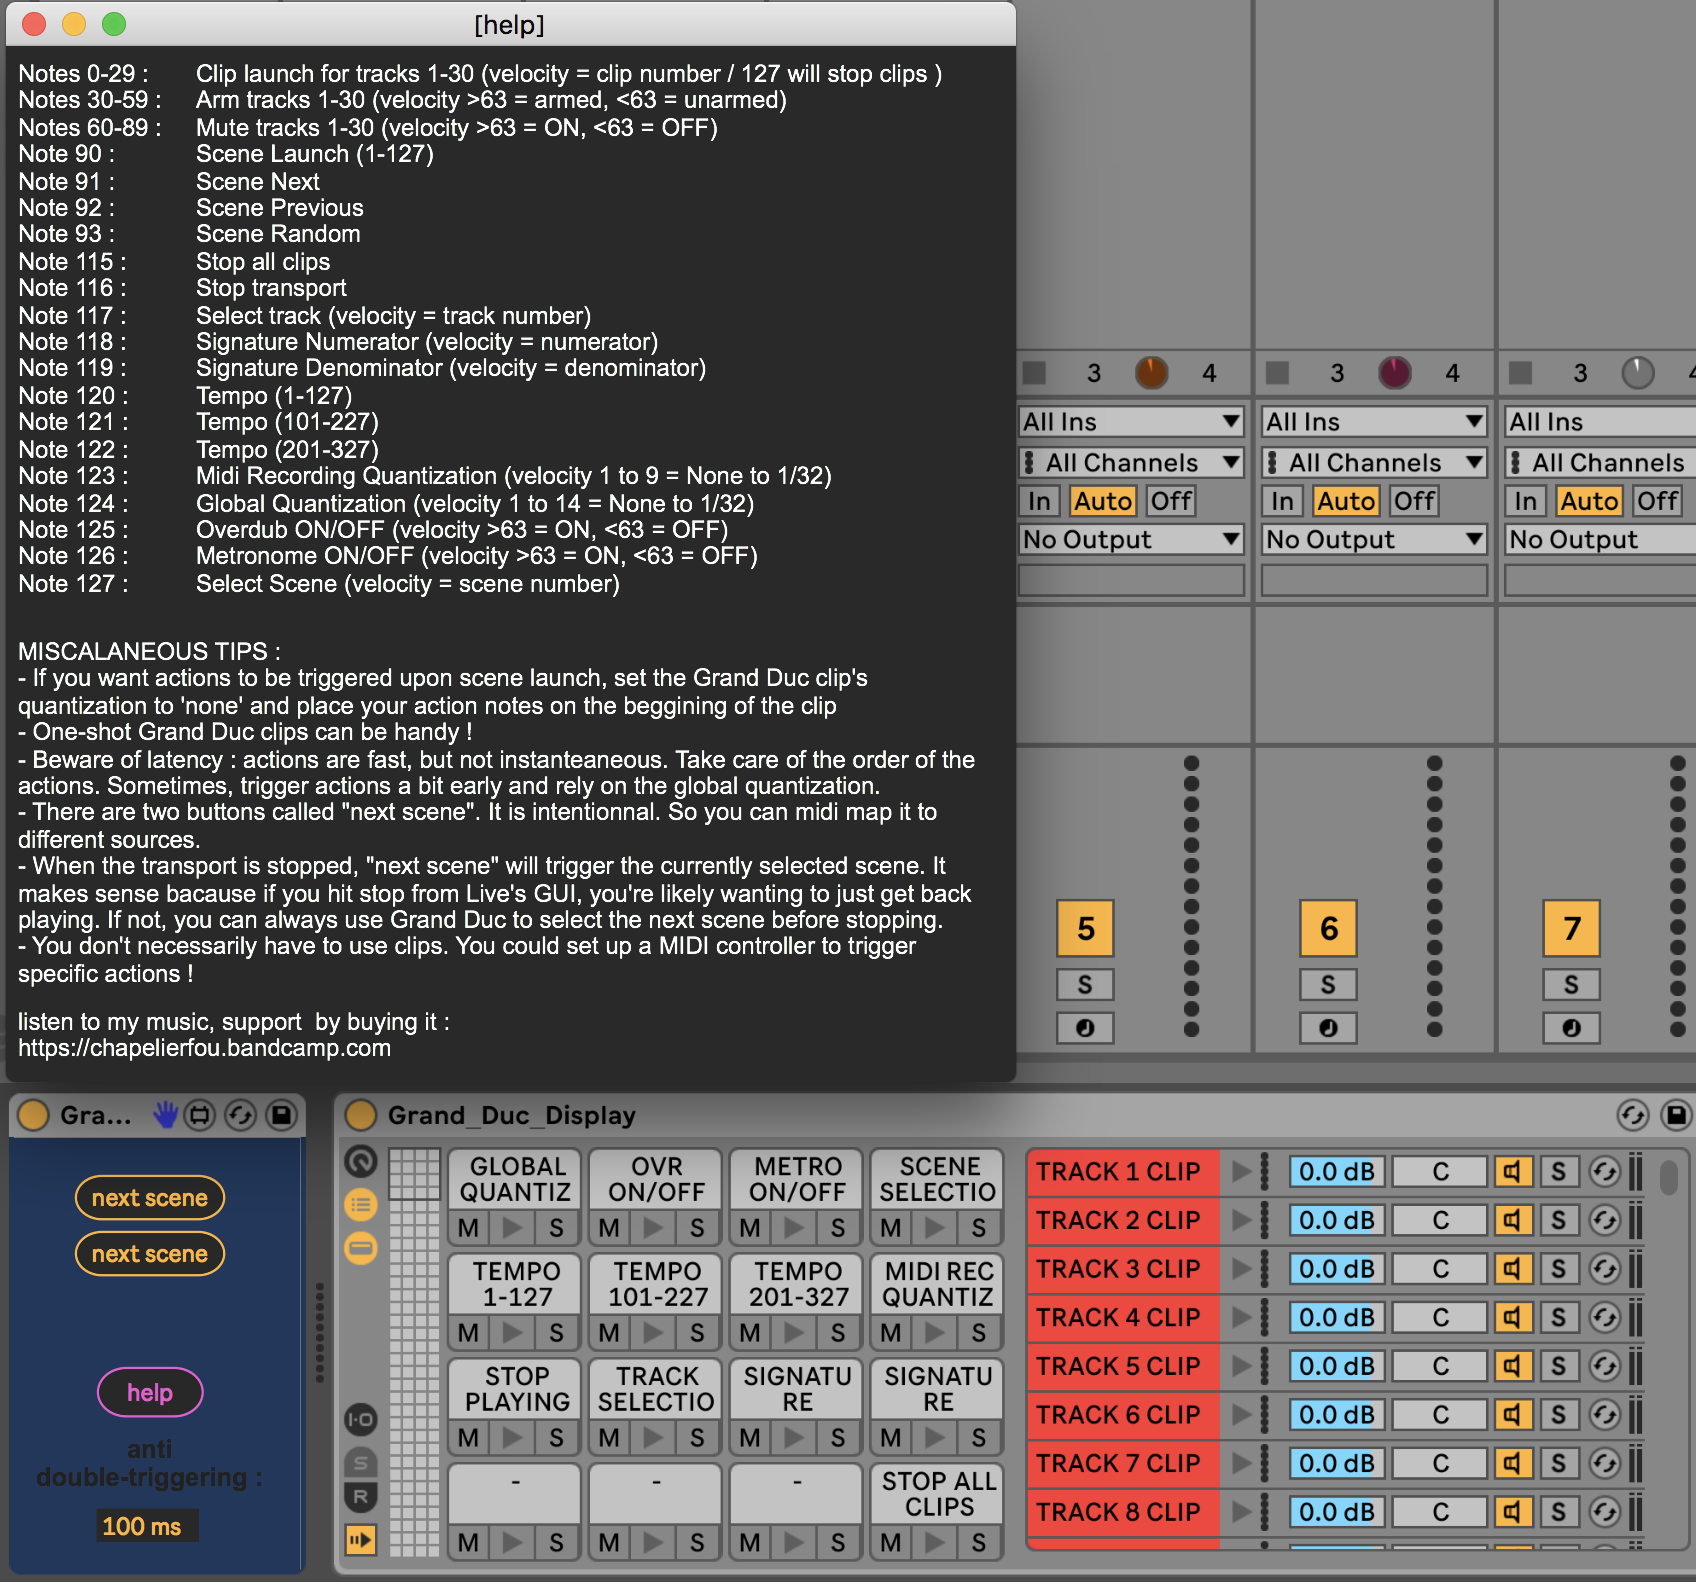Open the No Output dropdown above track 5
This screenshot has width=1696, height=1582.
(x=1130, y=540)
